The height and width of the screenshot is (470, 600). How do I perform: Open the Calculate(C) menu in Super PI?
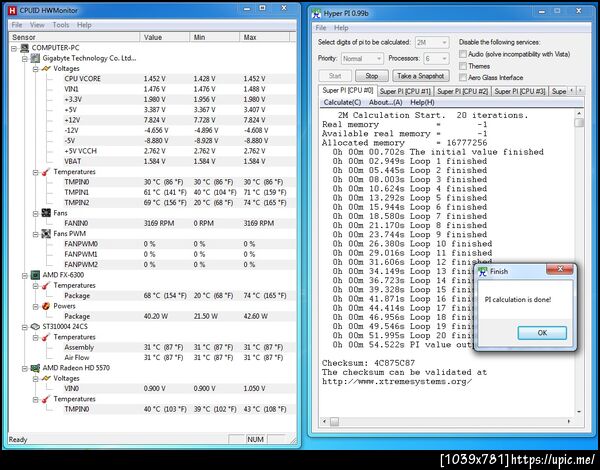pos(342,103)
